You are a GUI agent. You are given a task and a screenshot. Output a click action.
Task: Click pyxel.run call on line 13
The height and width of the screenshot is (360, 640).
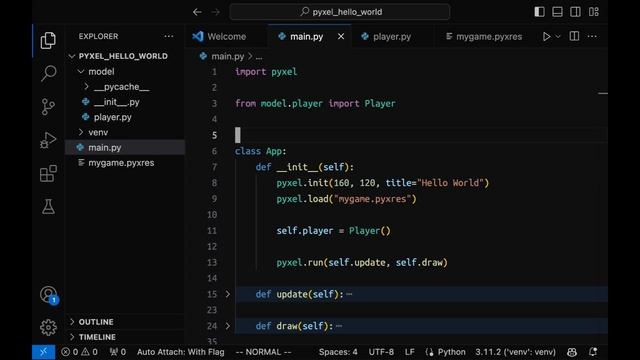pos(362,262)
